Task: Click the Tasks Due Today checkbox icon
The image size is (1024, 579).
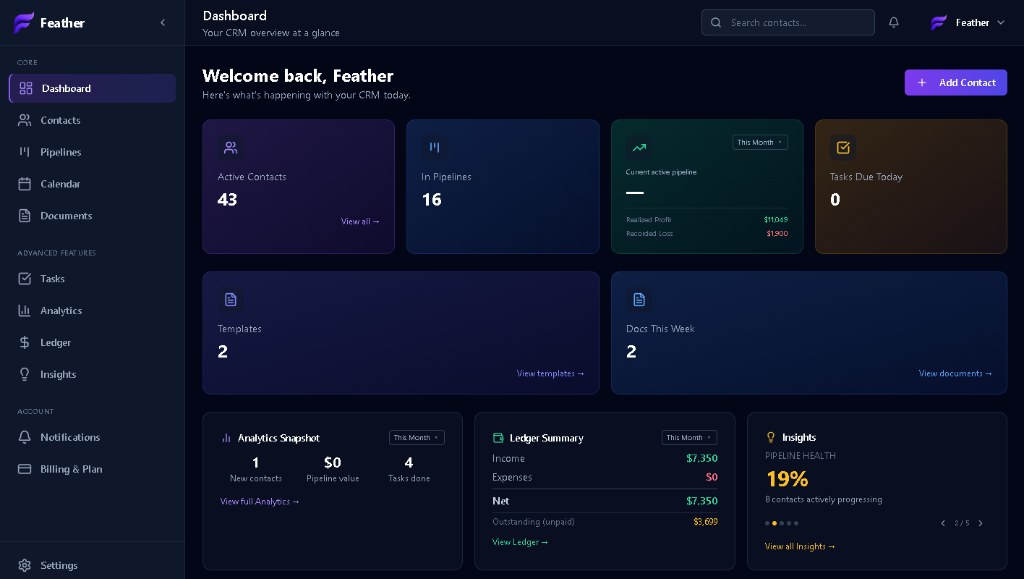Action: 843,148
